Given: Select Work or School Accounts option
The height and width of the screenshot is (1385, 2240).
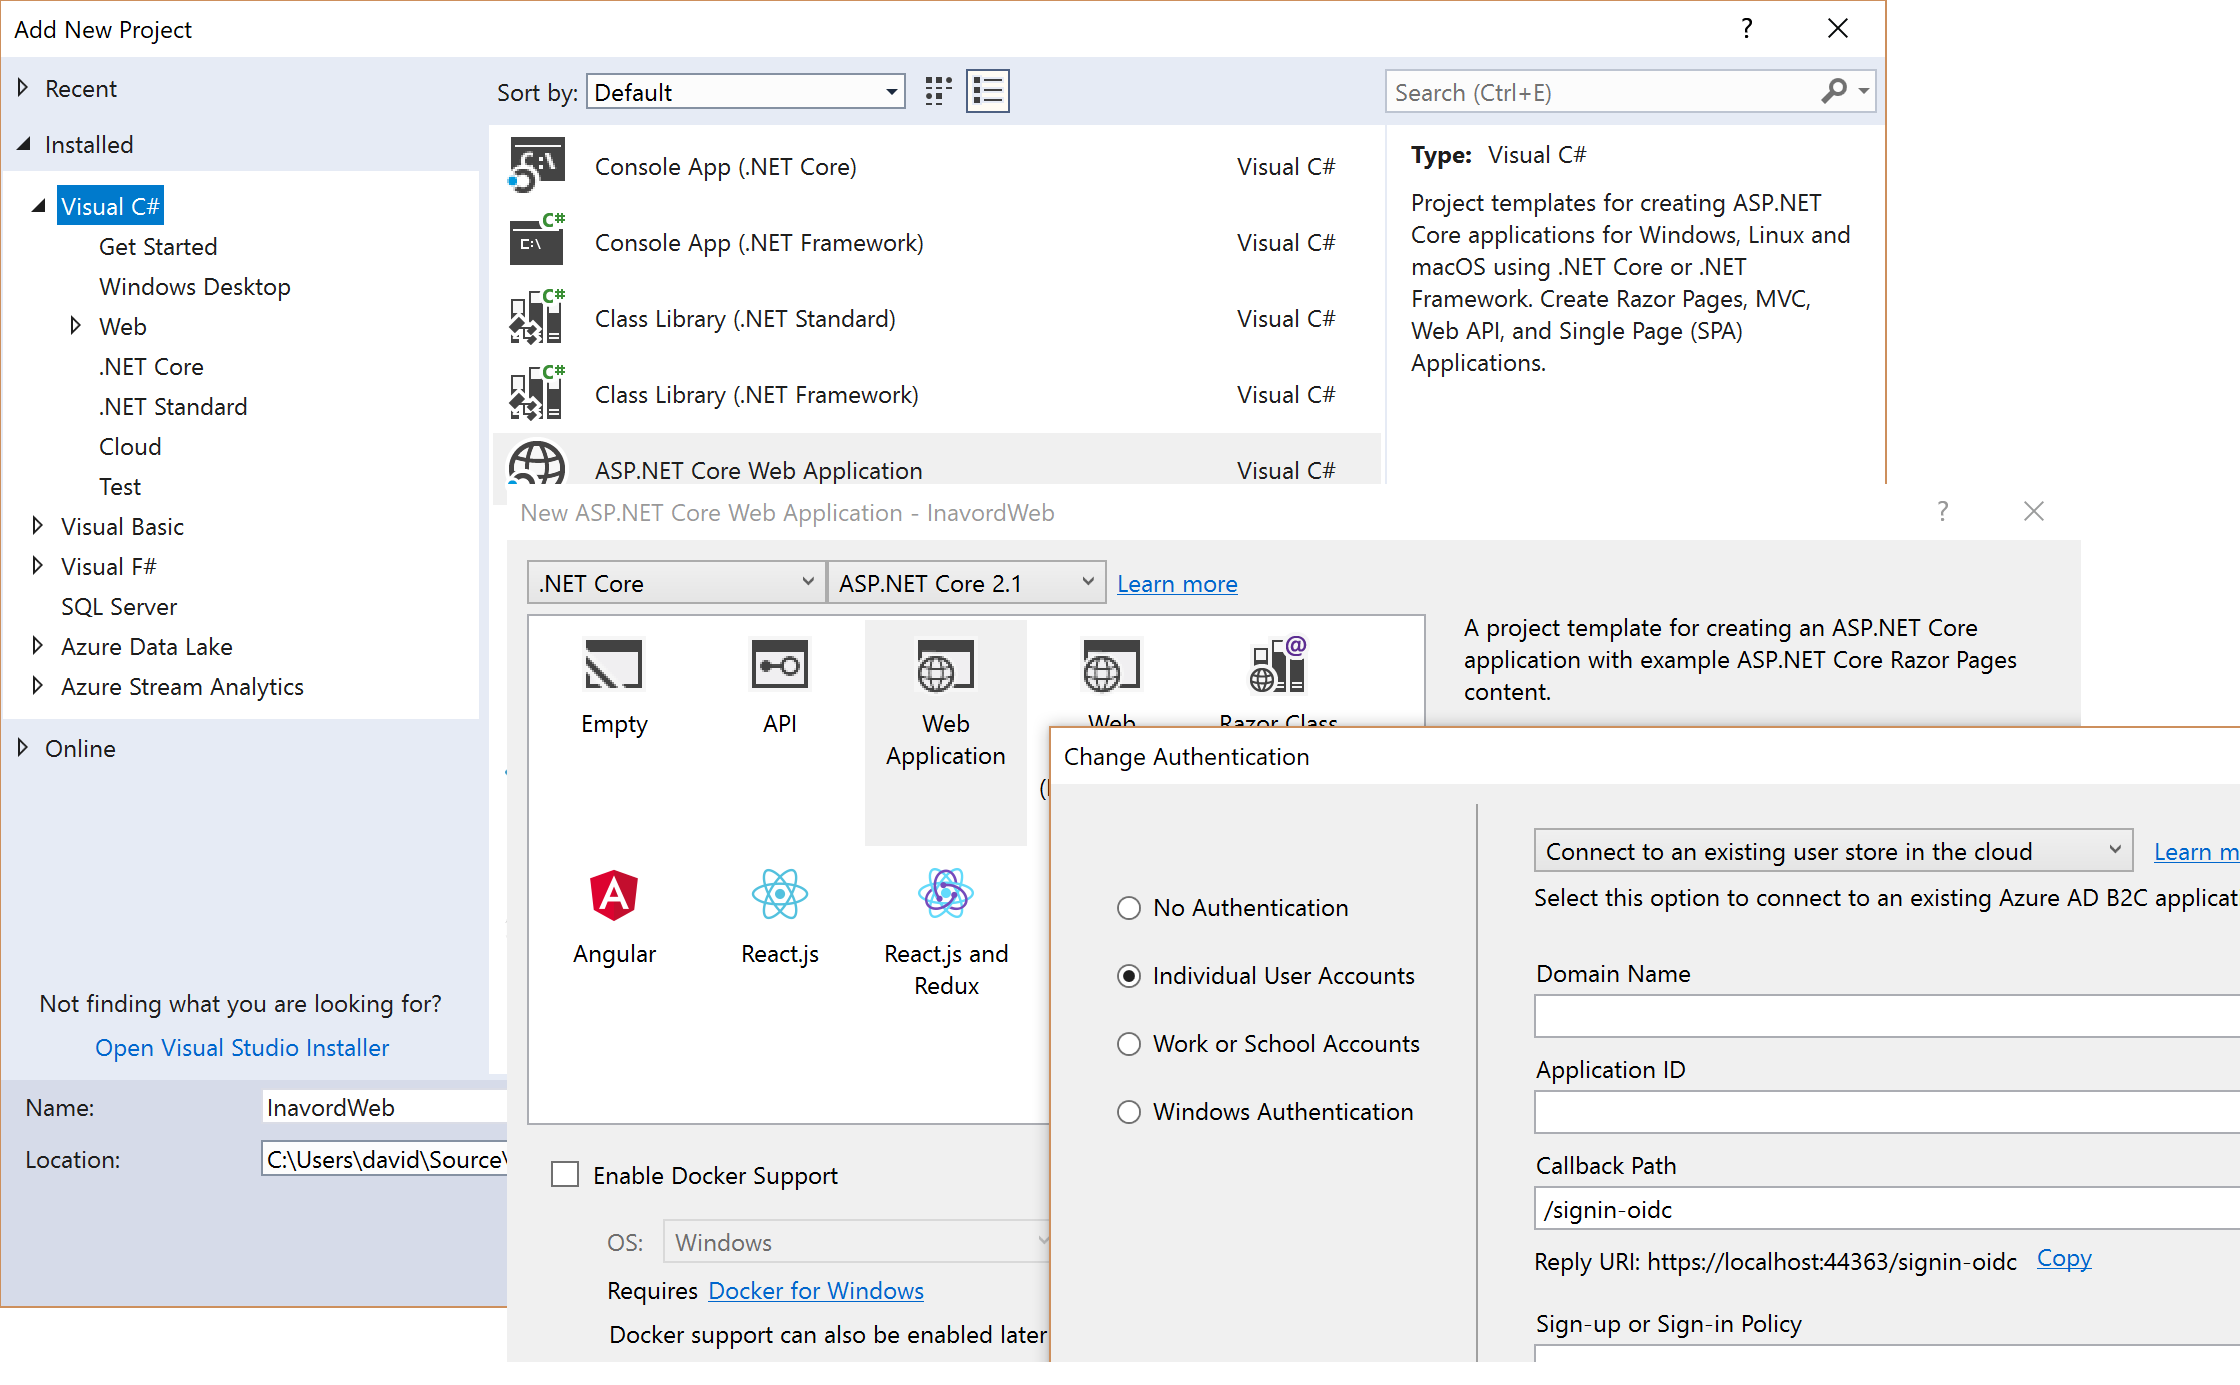Looking at the screenshot, I should (x=1129, y=1044).
